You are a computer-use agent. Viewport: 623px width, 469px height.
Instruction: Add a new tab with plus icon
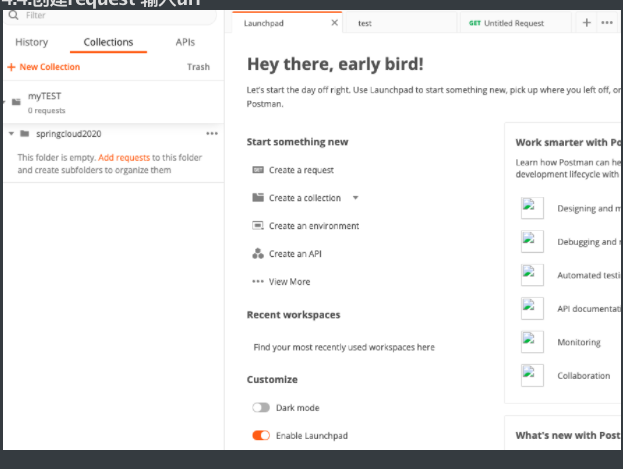pos(586,23)
